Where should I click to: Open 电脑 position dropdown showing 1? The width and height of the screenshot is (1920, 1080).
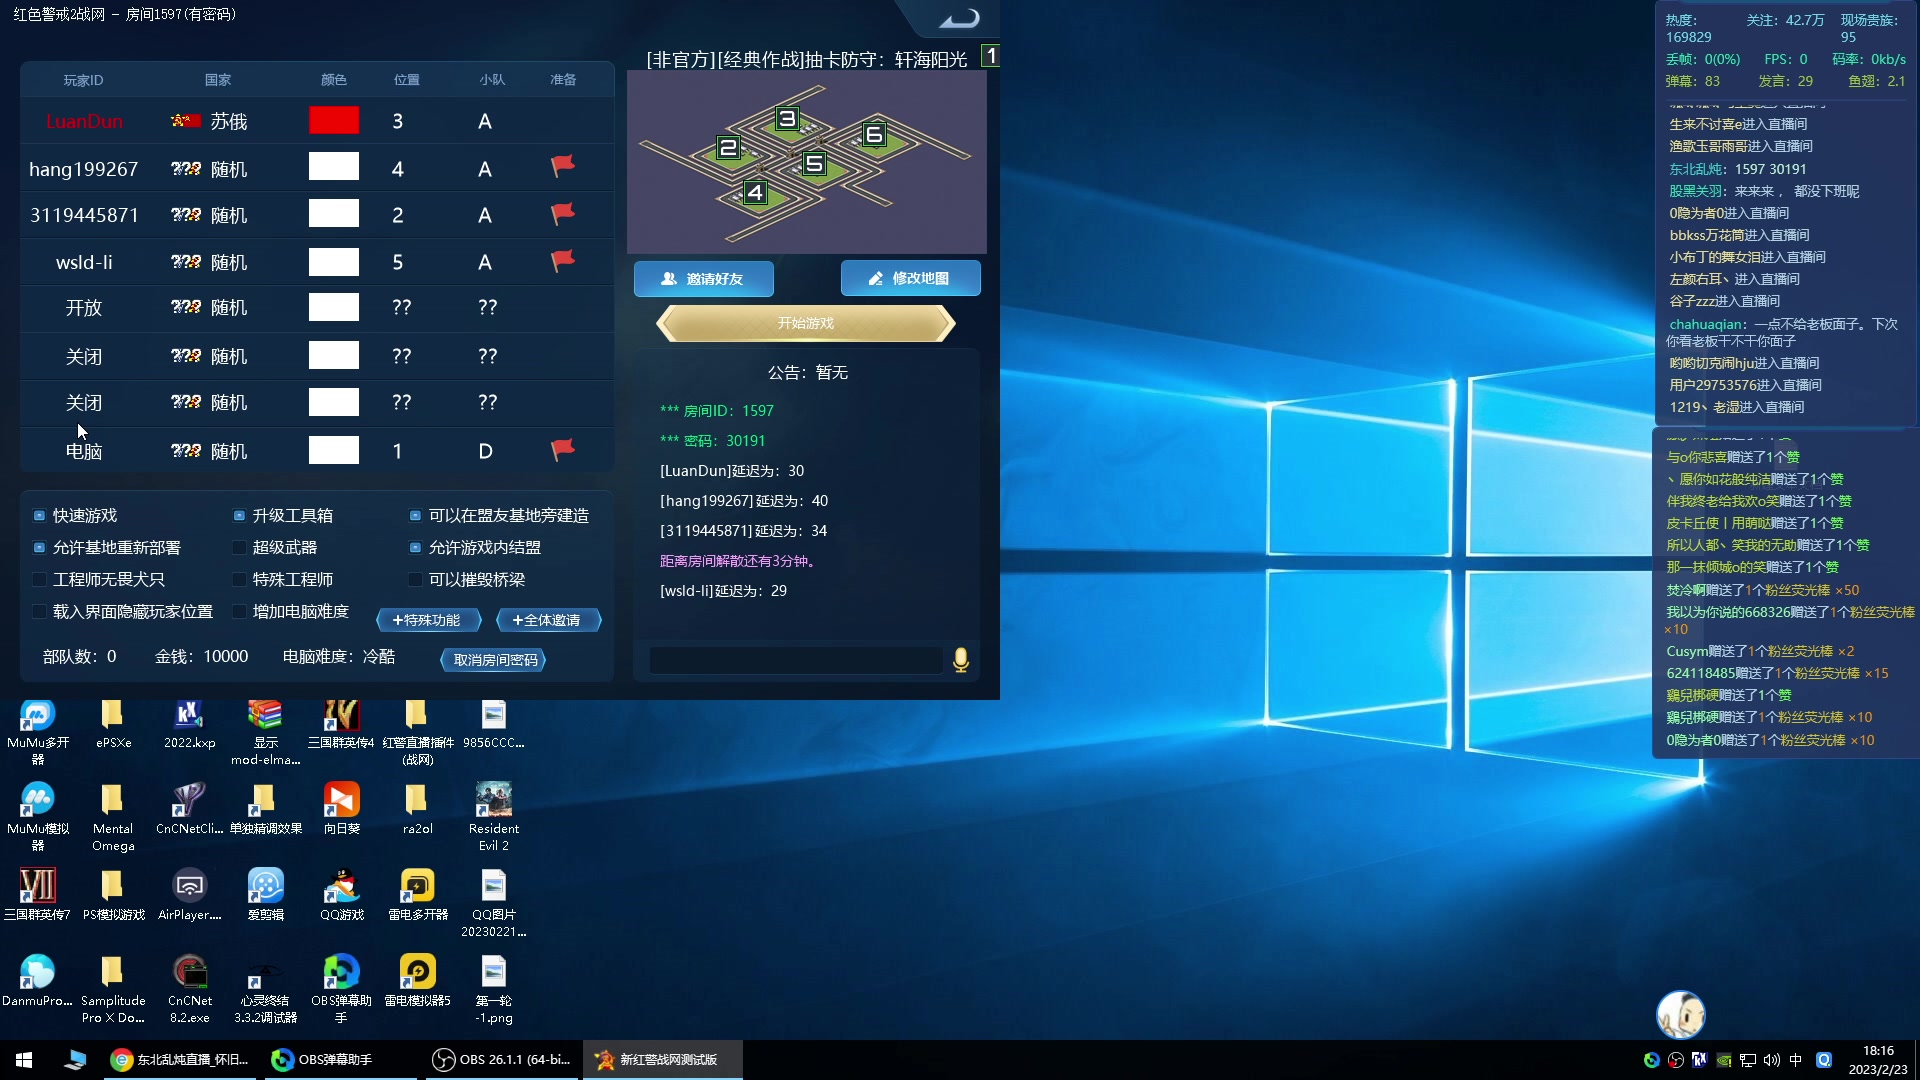398,451
